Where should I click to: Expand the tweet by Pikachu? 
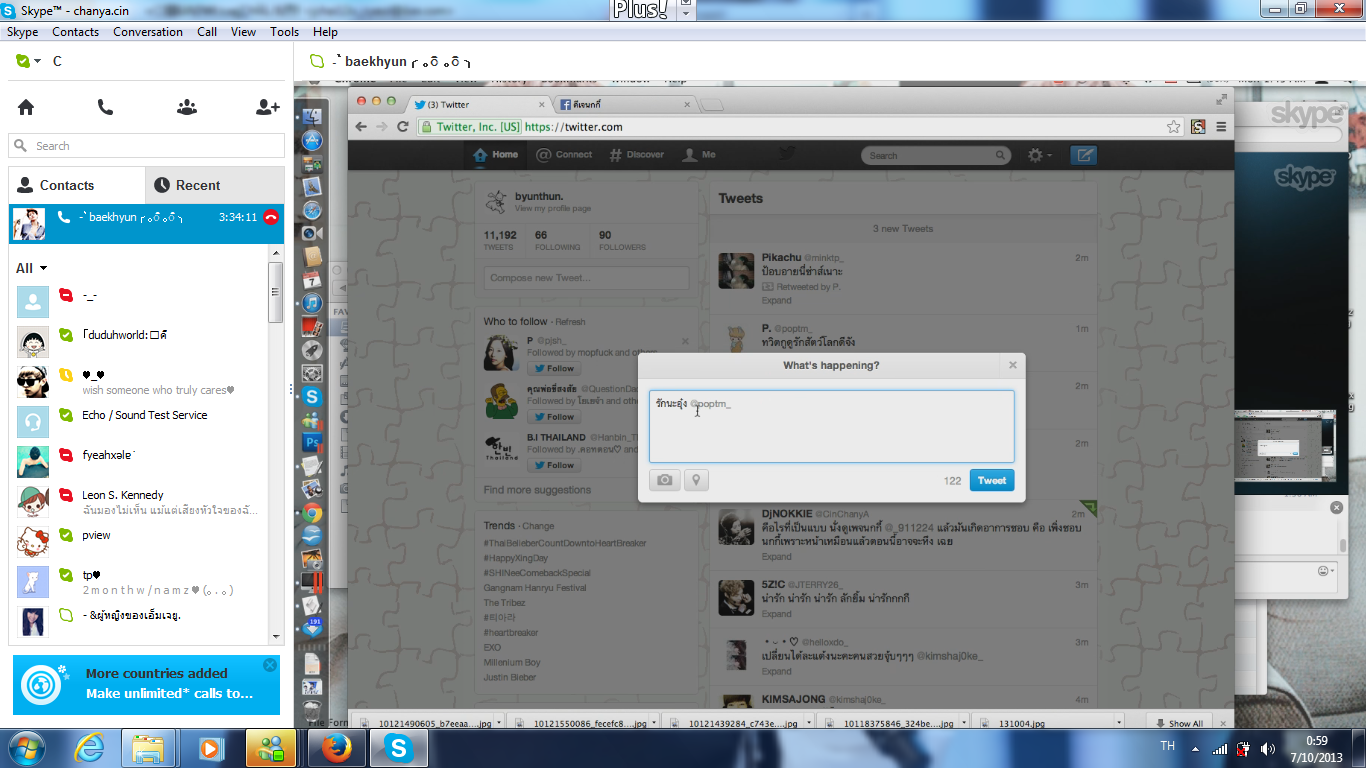776,300
